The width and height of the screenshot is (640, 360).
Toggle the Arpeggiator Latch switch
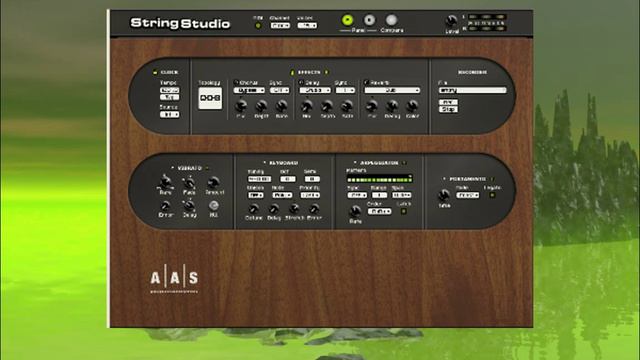404,211
